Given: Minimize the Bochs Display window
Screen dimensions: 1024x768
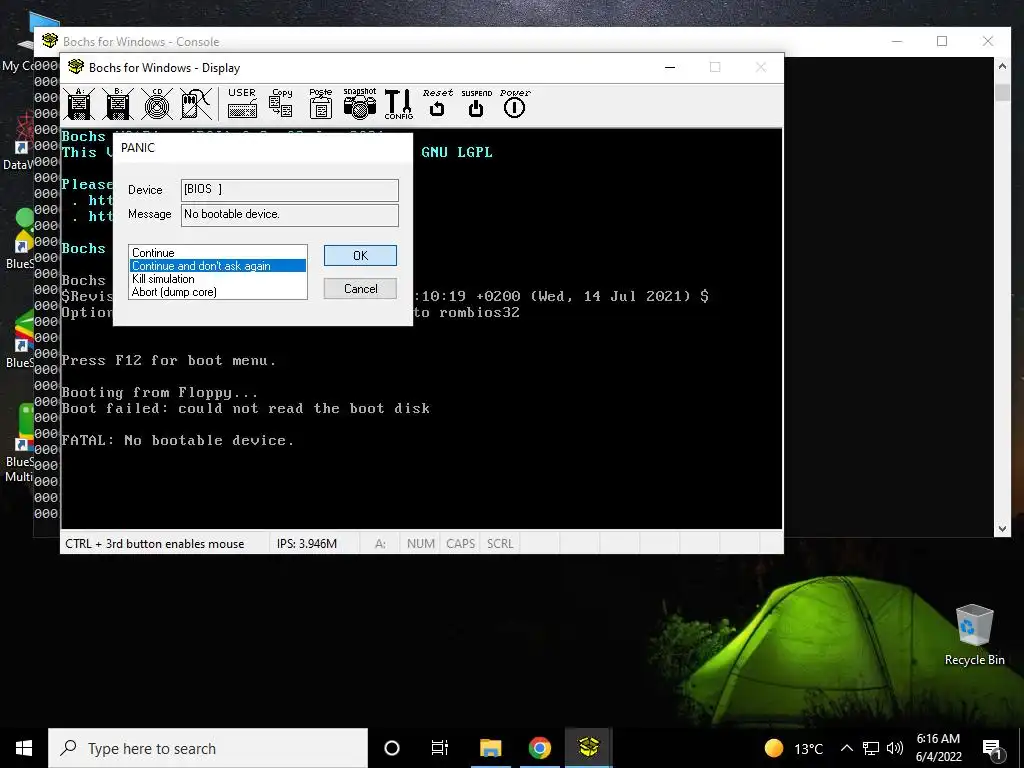Looking at the screenshot, I should point(670,67).
